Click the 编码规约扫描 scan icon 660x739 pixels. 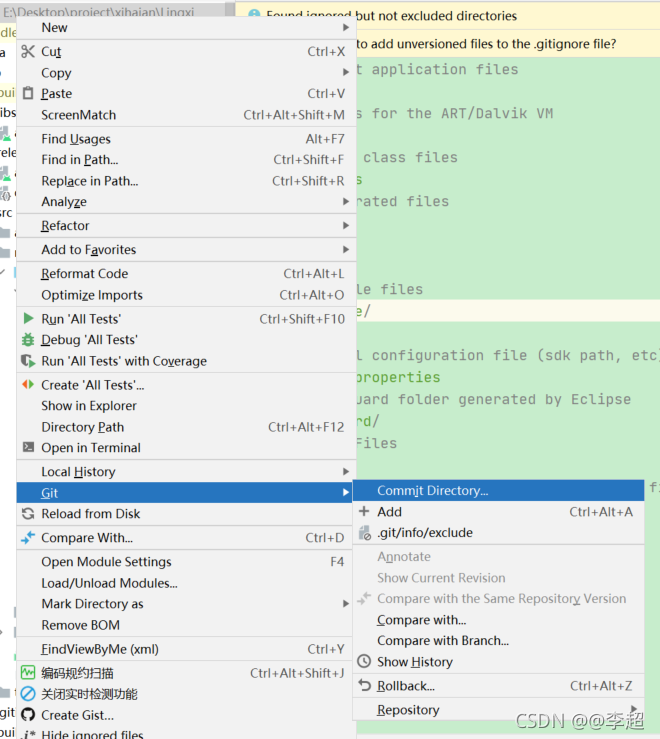[x=28, y=673]
